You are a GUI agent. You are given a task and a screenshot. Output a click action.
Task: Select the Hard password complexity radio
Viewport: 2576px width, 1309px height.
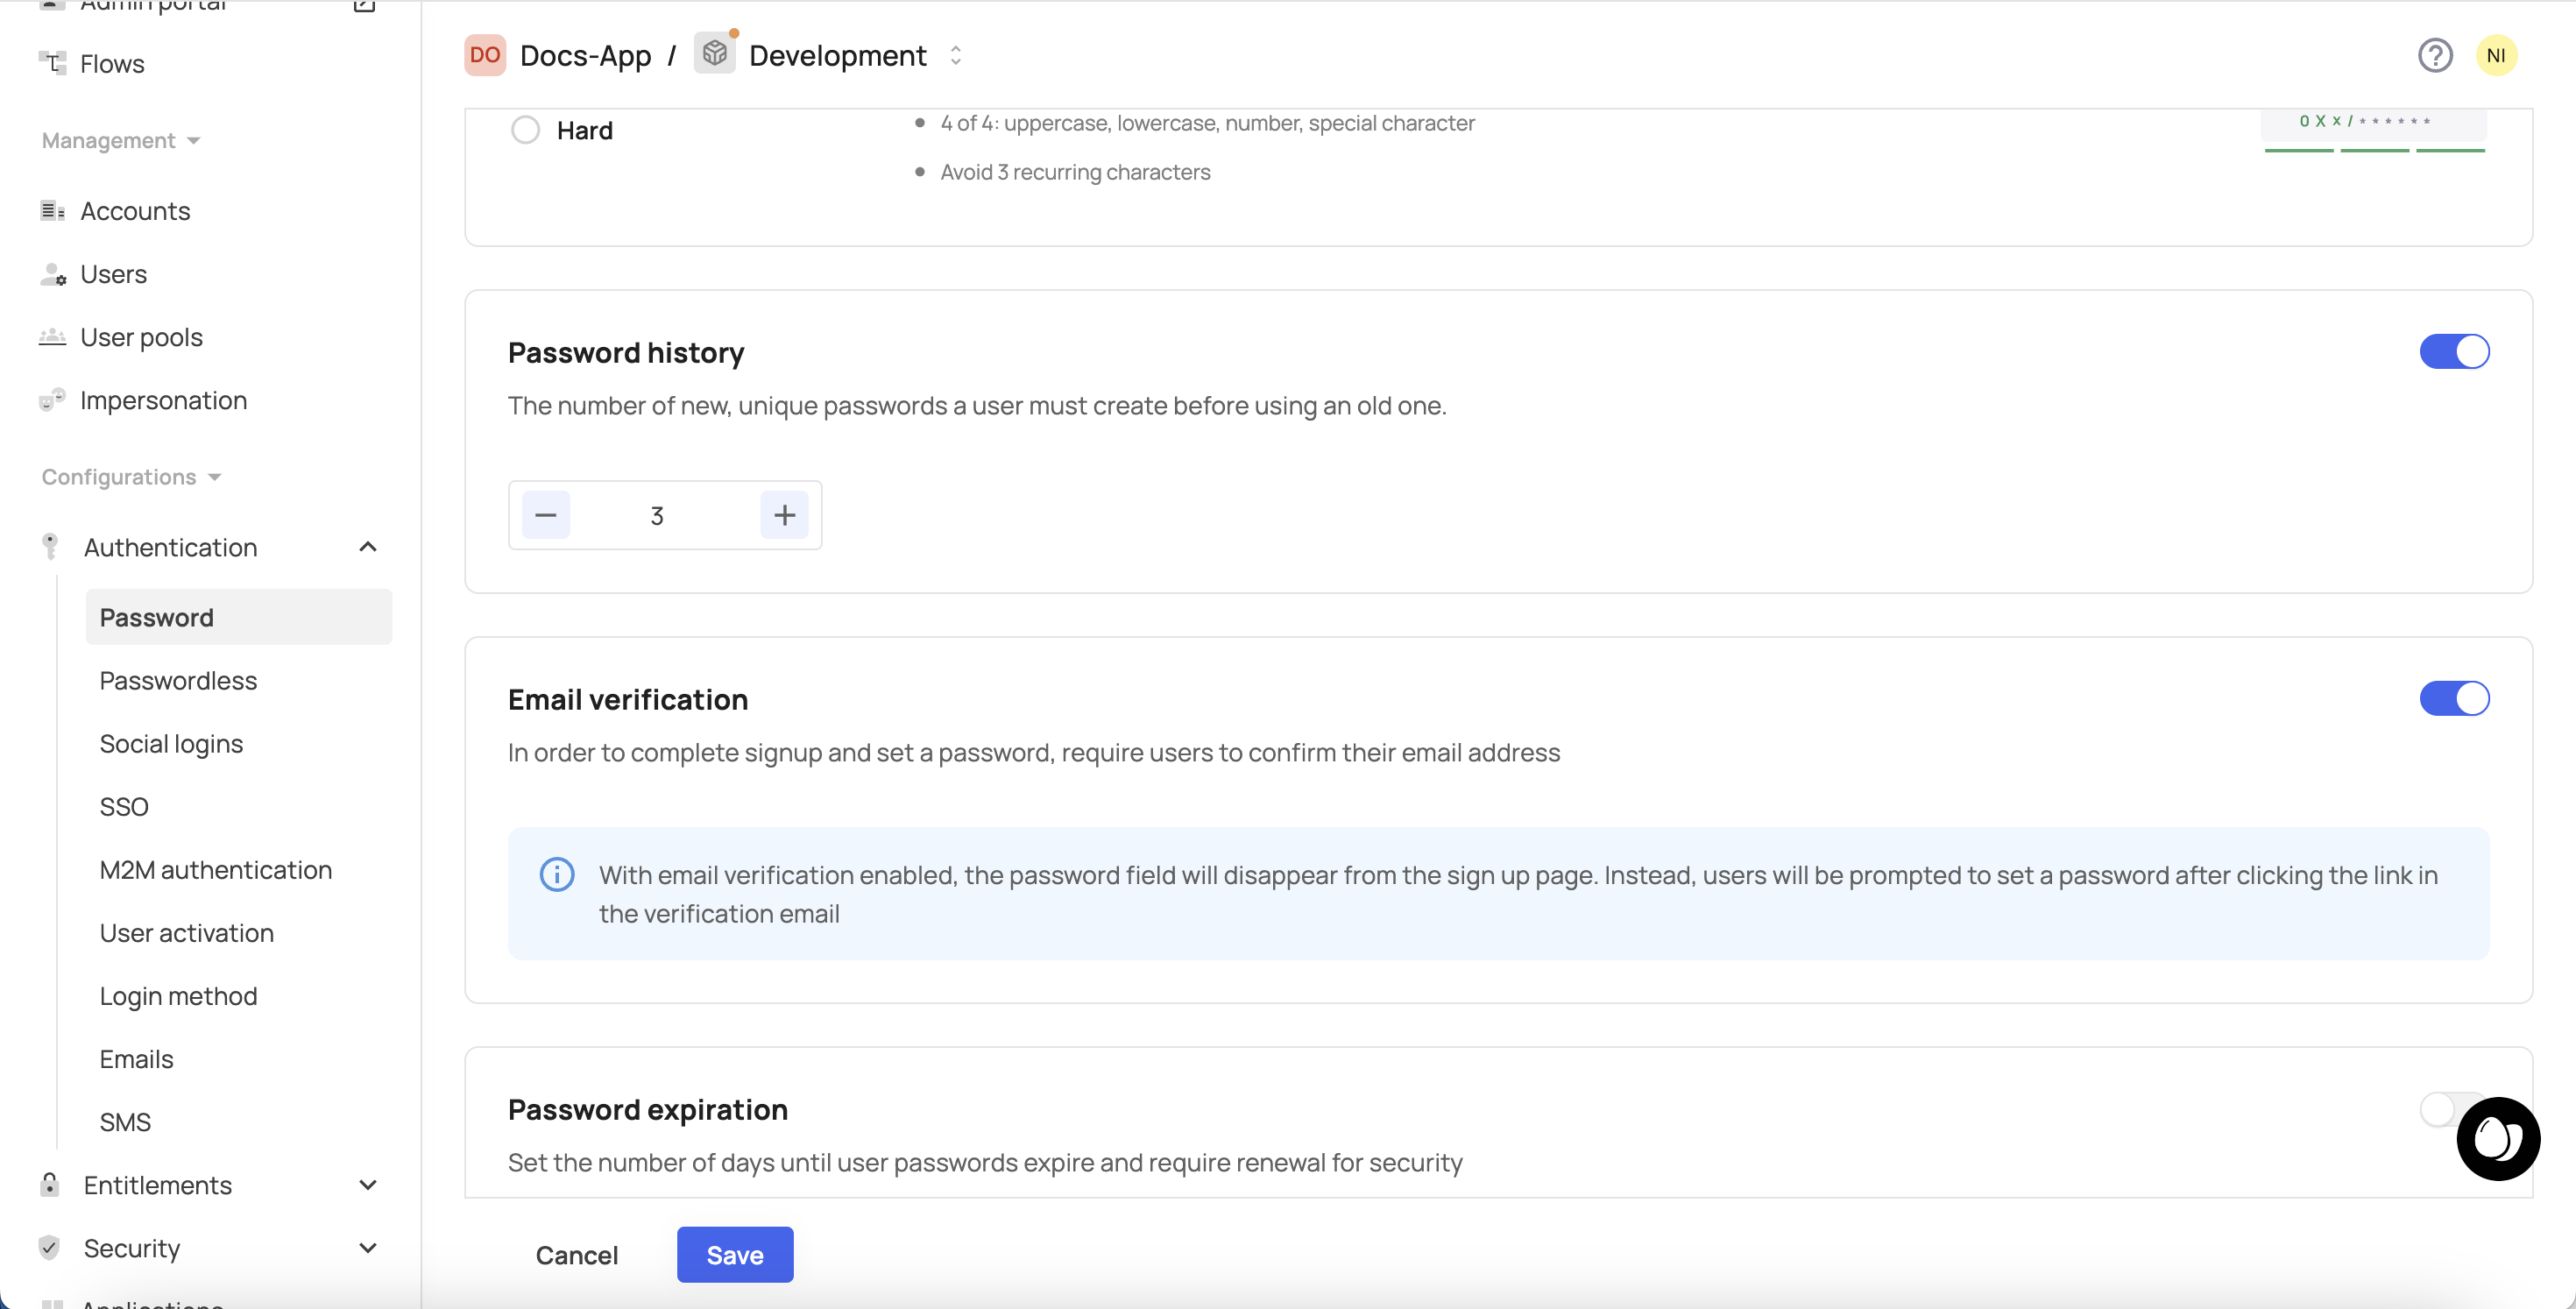525,130
